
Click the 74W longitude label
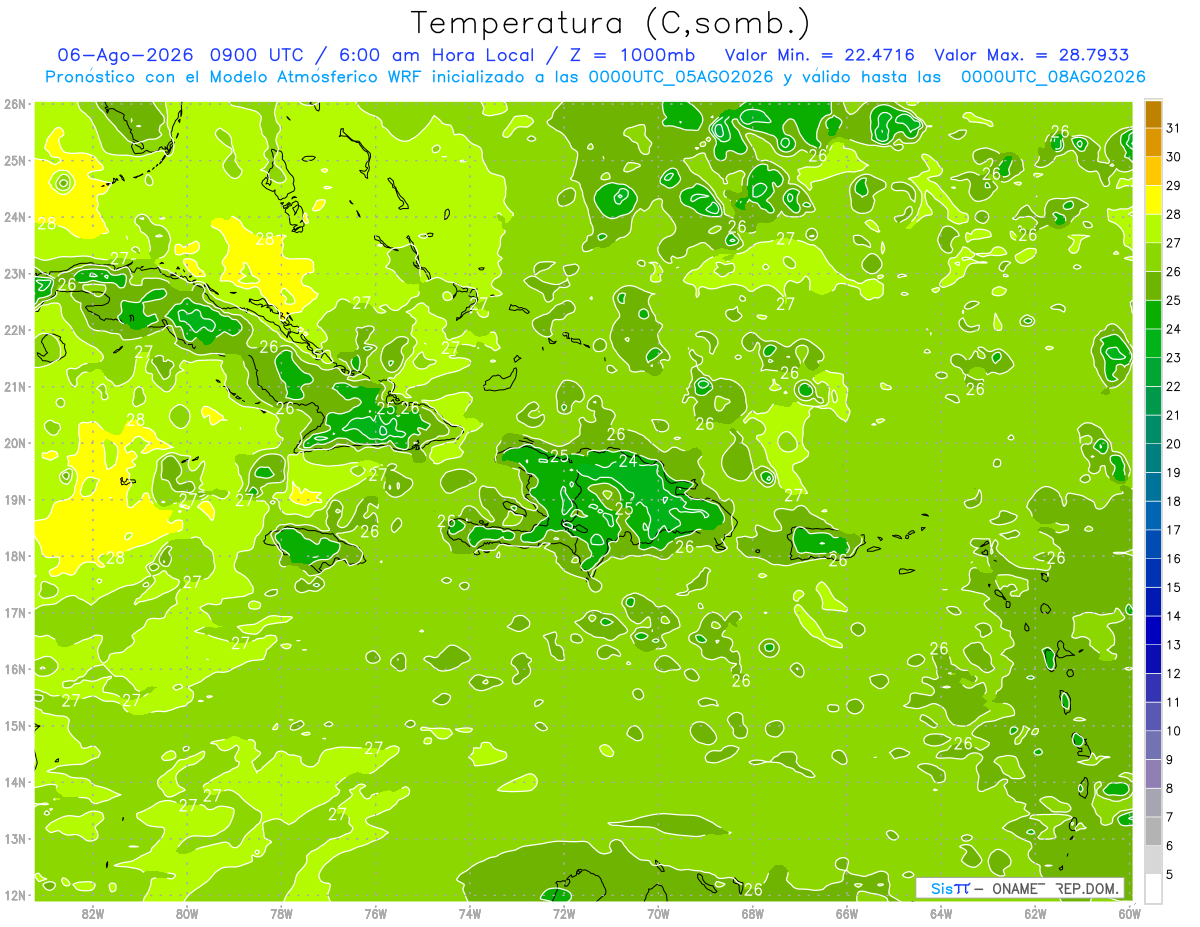[x=470, y=913]
